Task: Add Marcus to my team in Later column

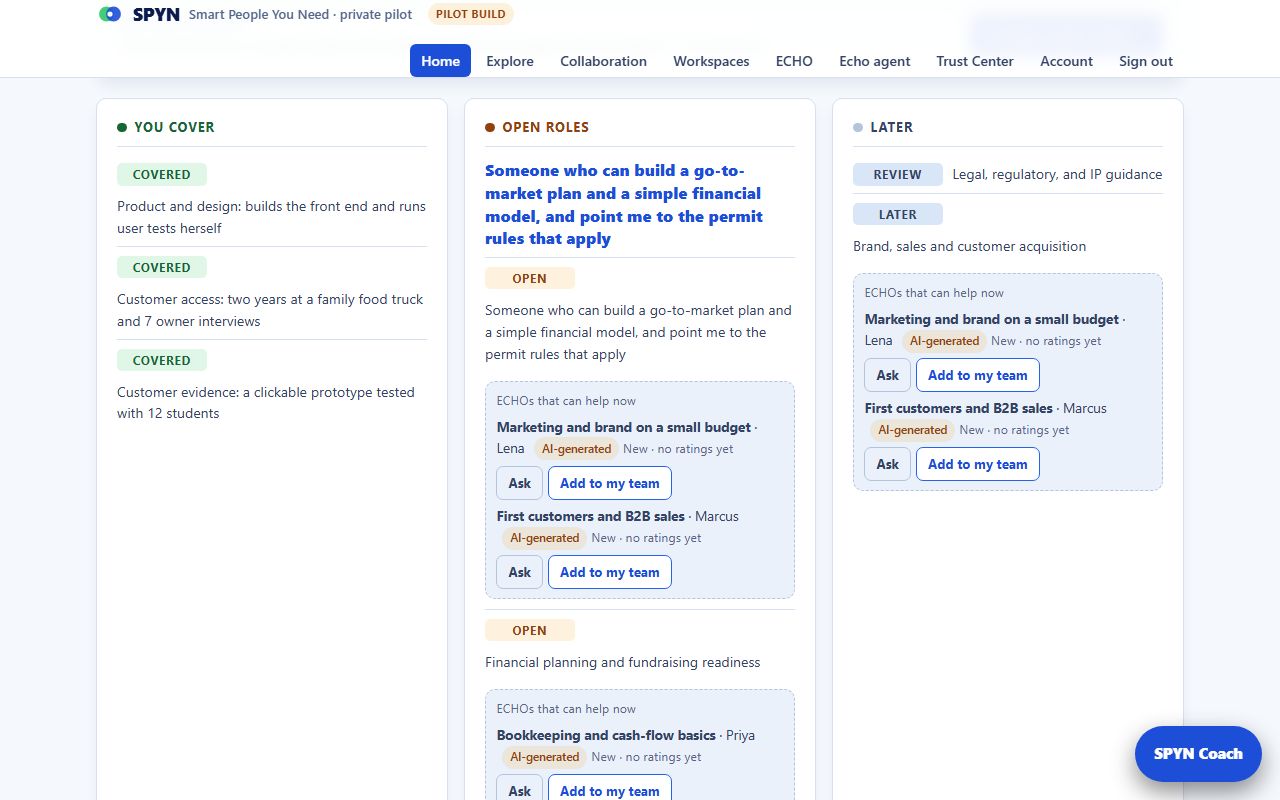Action: point(978,464)
